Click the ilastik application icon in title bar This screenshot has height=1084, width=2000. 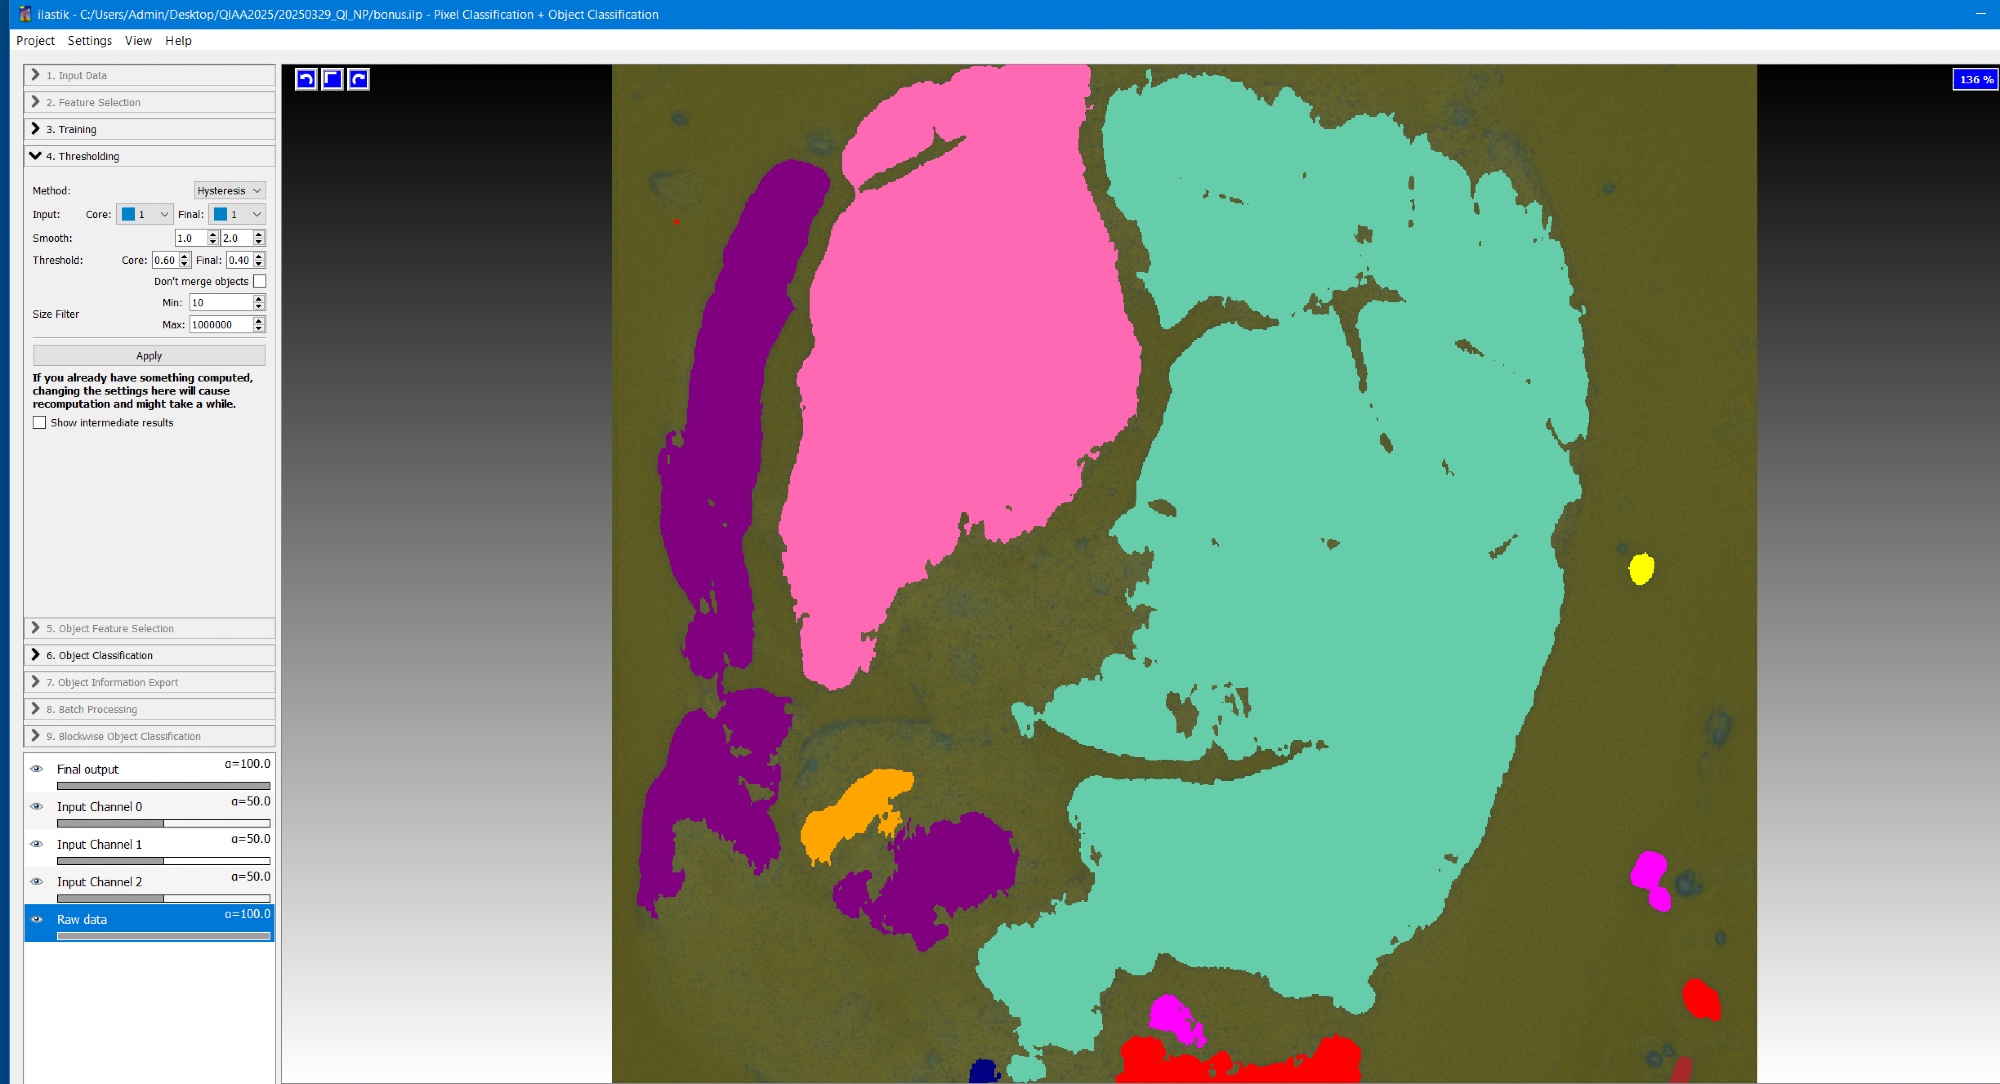(25, 14)
